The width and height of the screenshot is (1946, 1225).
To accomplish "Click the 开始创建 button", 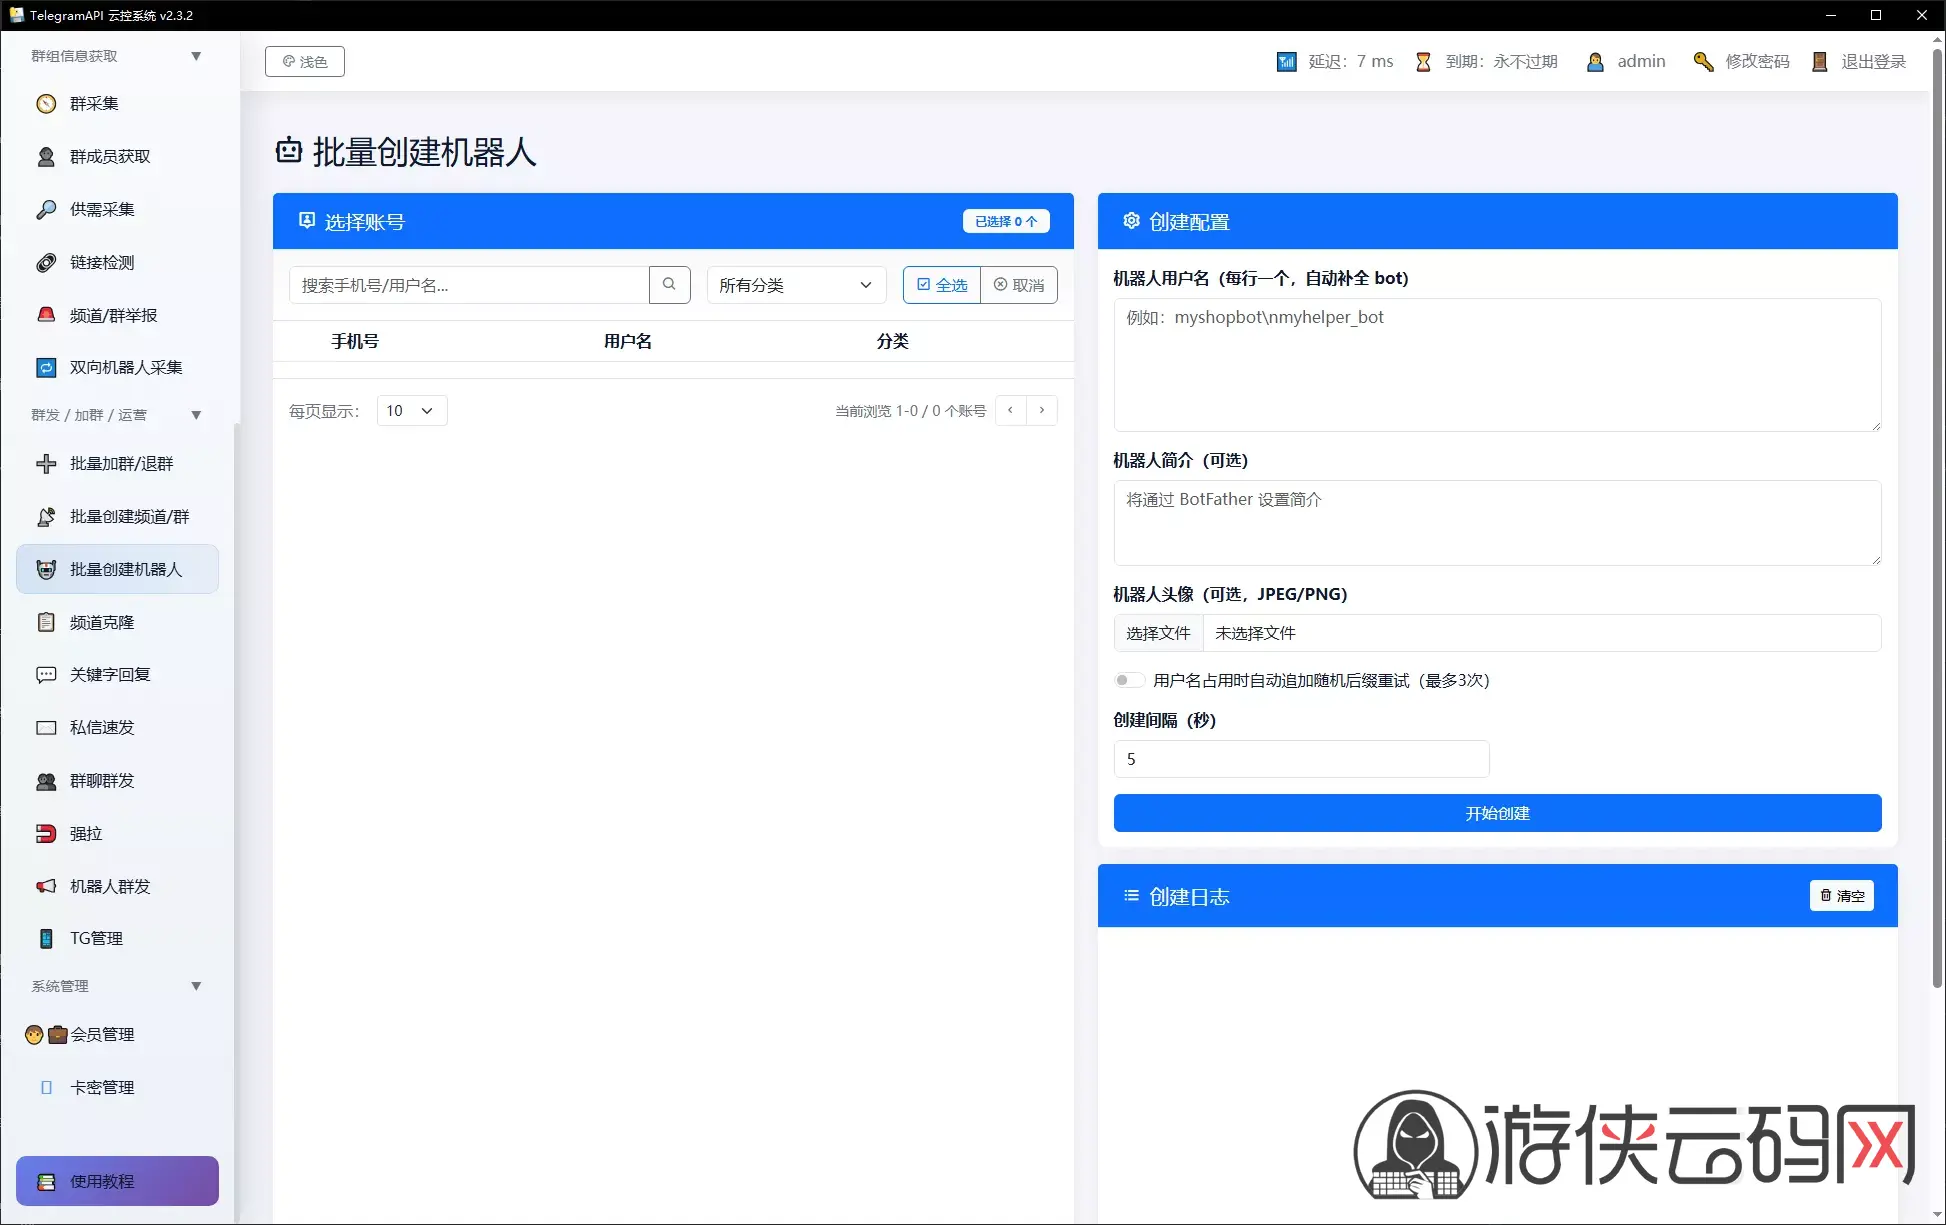I will click(x=1497, y=813).
